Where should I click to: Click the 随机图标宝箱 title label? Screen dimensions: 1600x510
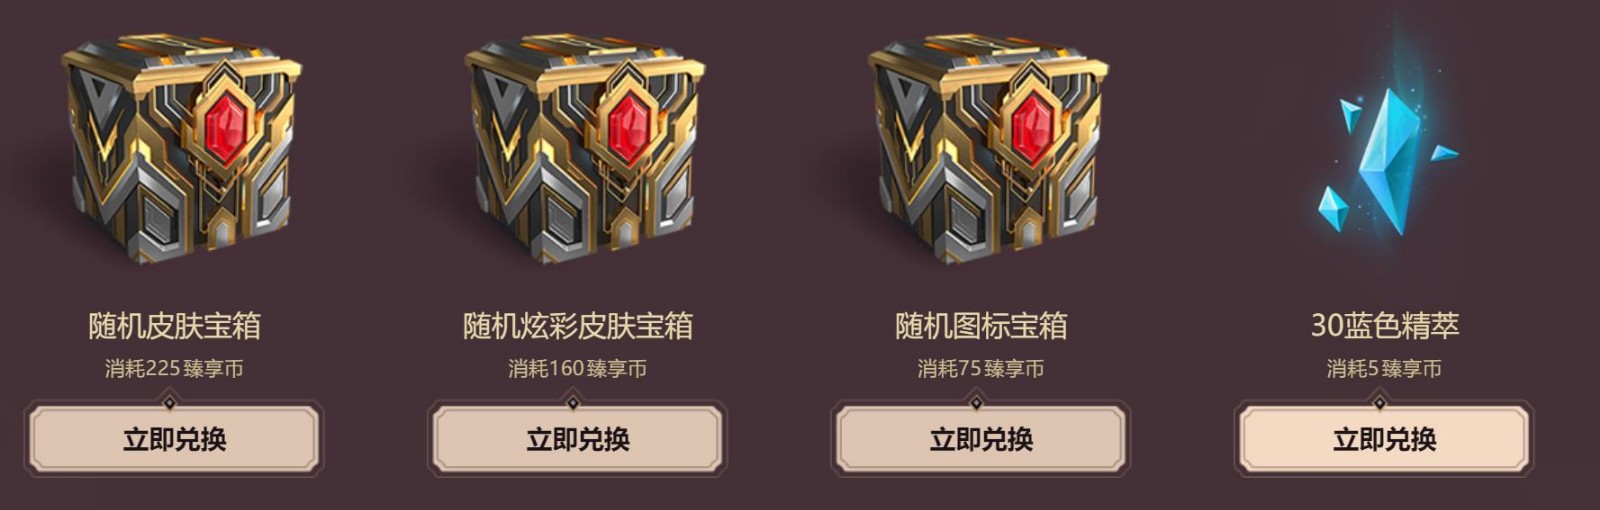[981, 326]
